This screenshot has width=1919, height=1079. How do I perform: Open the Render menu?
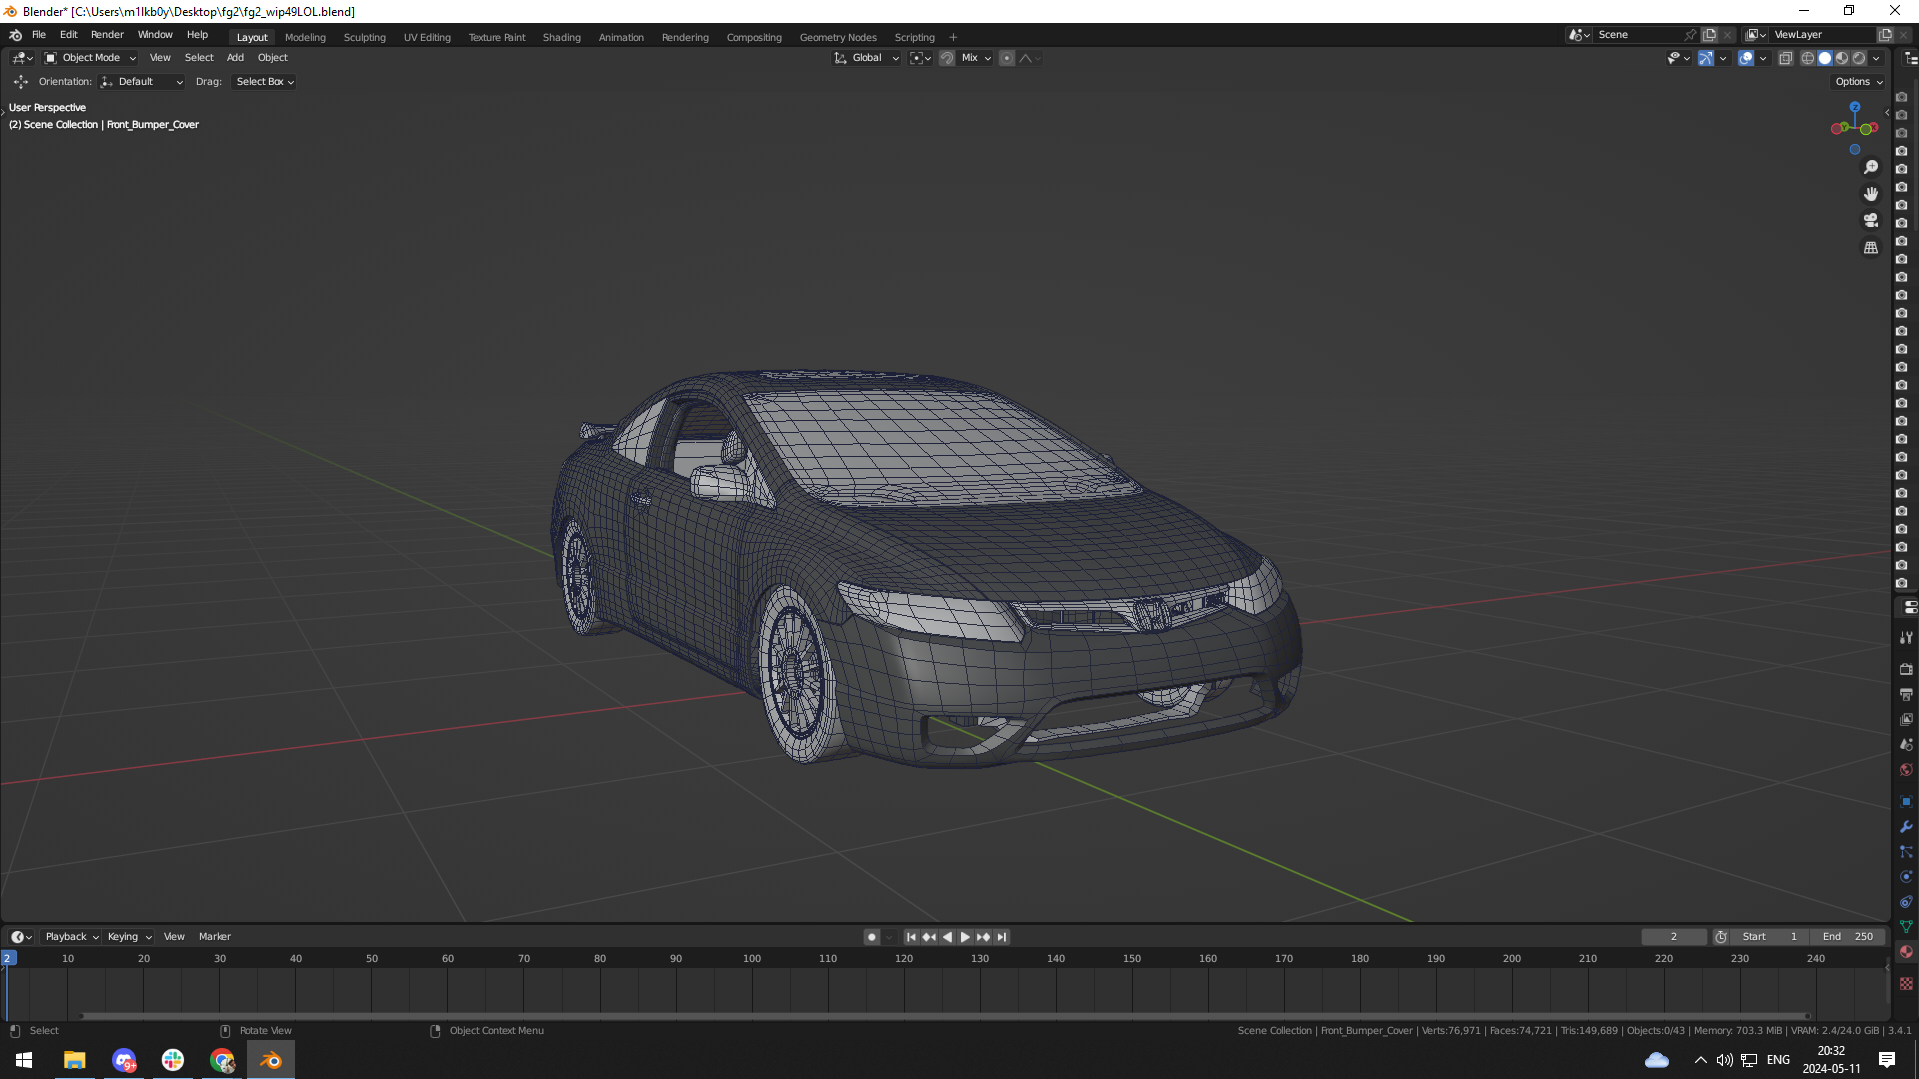point(107,34)
